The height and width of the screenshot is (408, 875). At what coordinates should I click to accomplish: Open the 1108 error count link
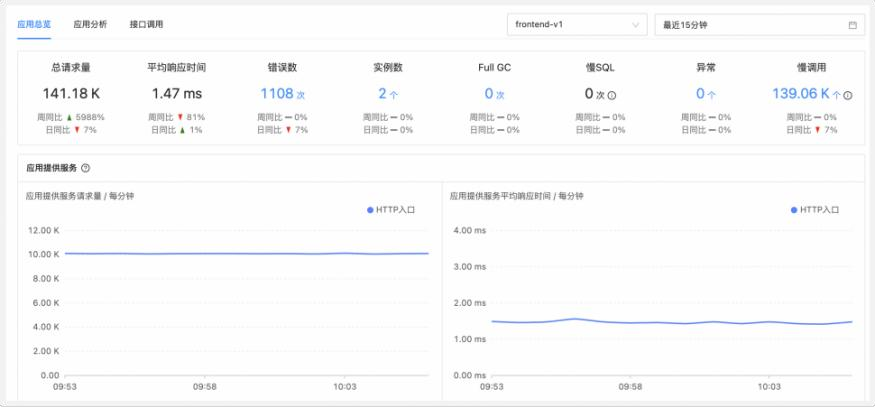(x=277, y=93)
